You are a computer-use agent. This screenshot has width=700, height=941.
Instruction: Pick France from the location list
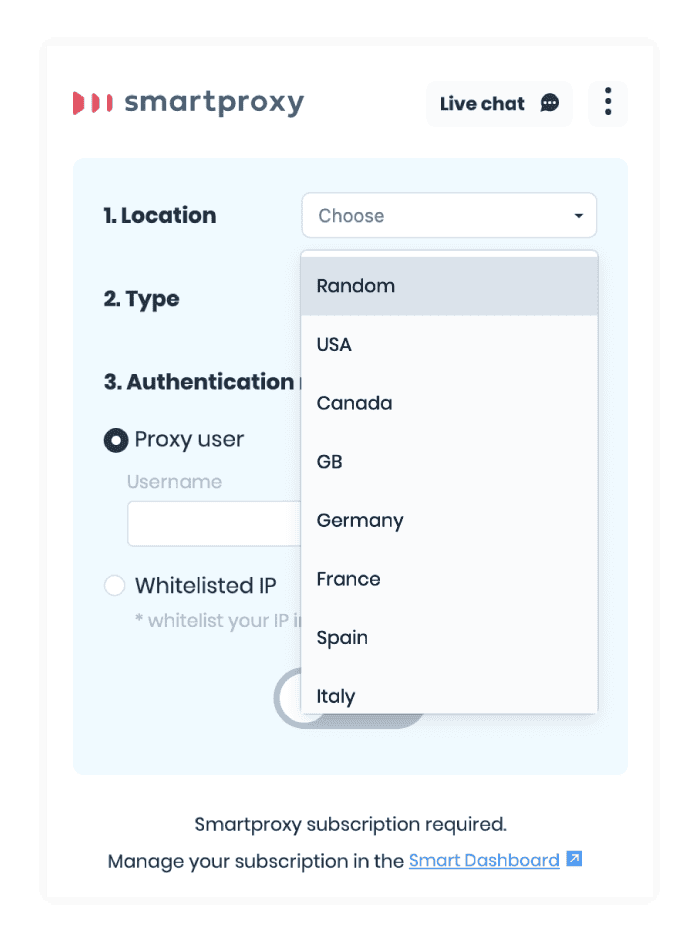[x=449, y=579]
